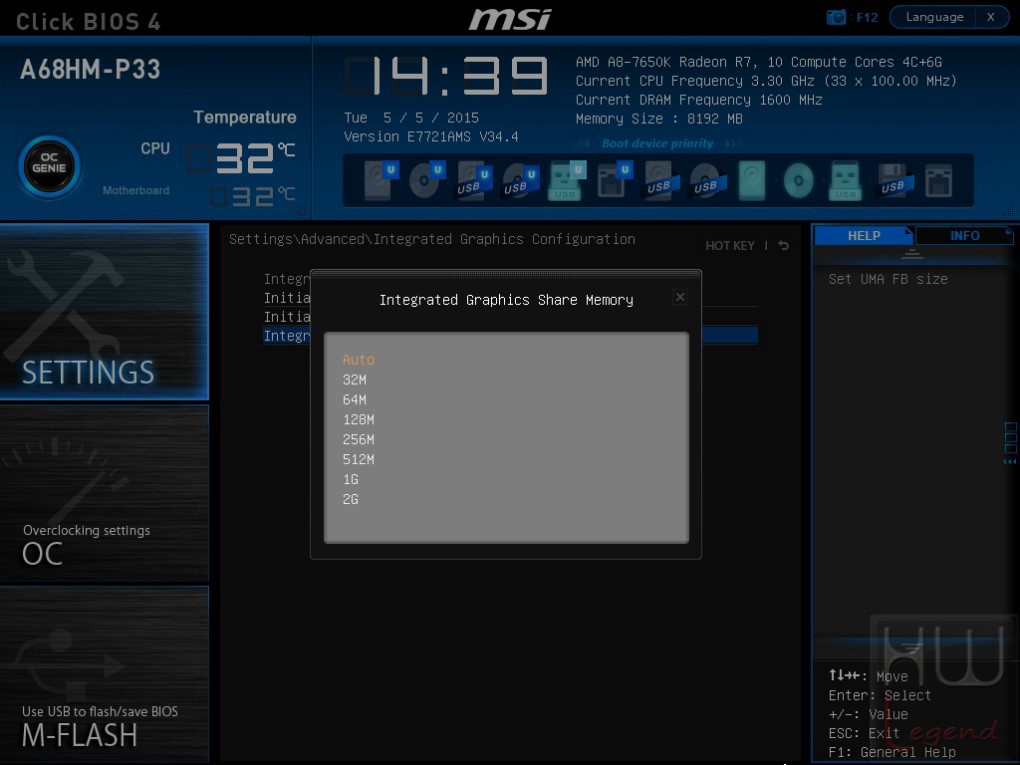1020x765 pixels.
Task: Click the Settings\Advanced\Integrated Graphics Configuration breadcrumb
Action: [432, 239]
